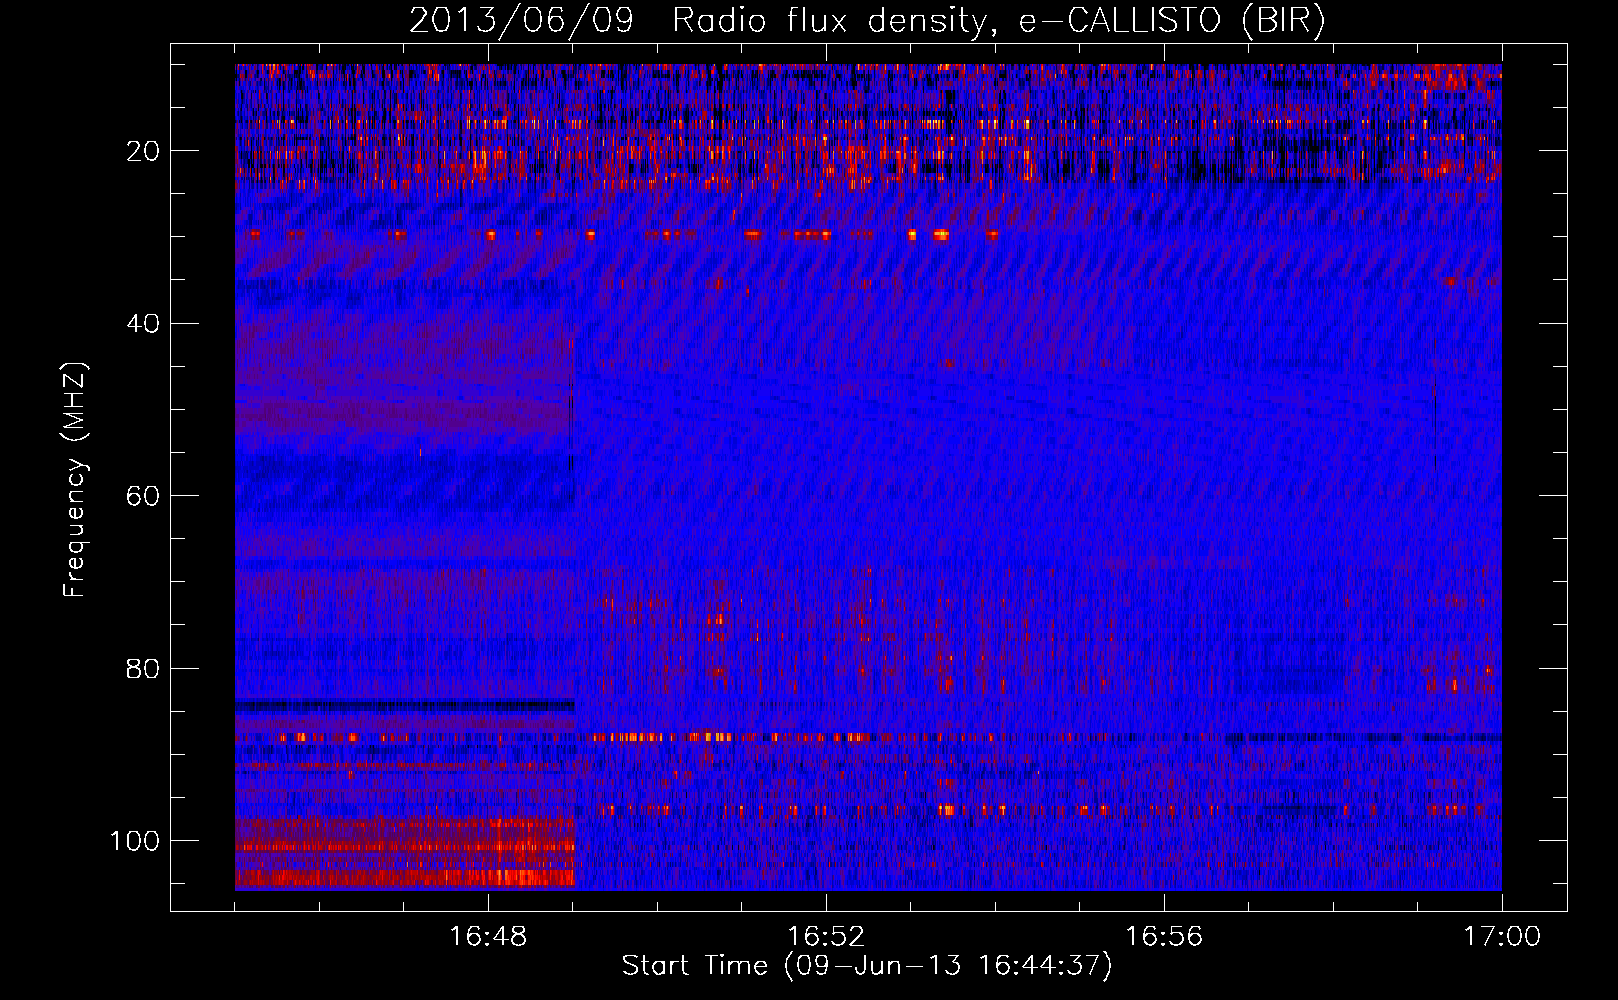Click the 16:52 time tick label
The width and height of the screenshot is (1618, 1000).
coord(826,936)
